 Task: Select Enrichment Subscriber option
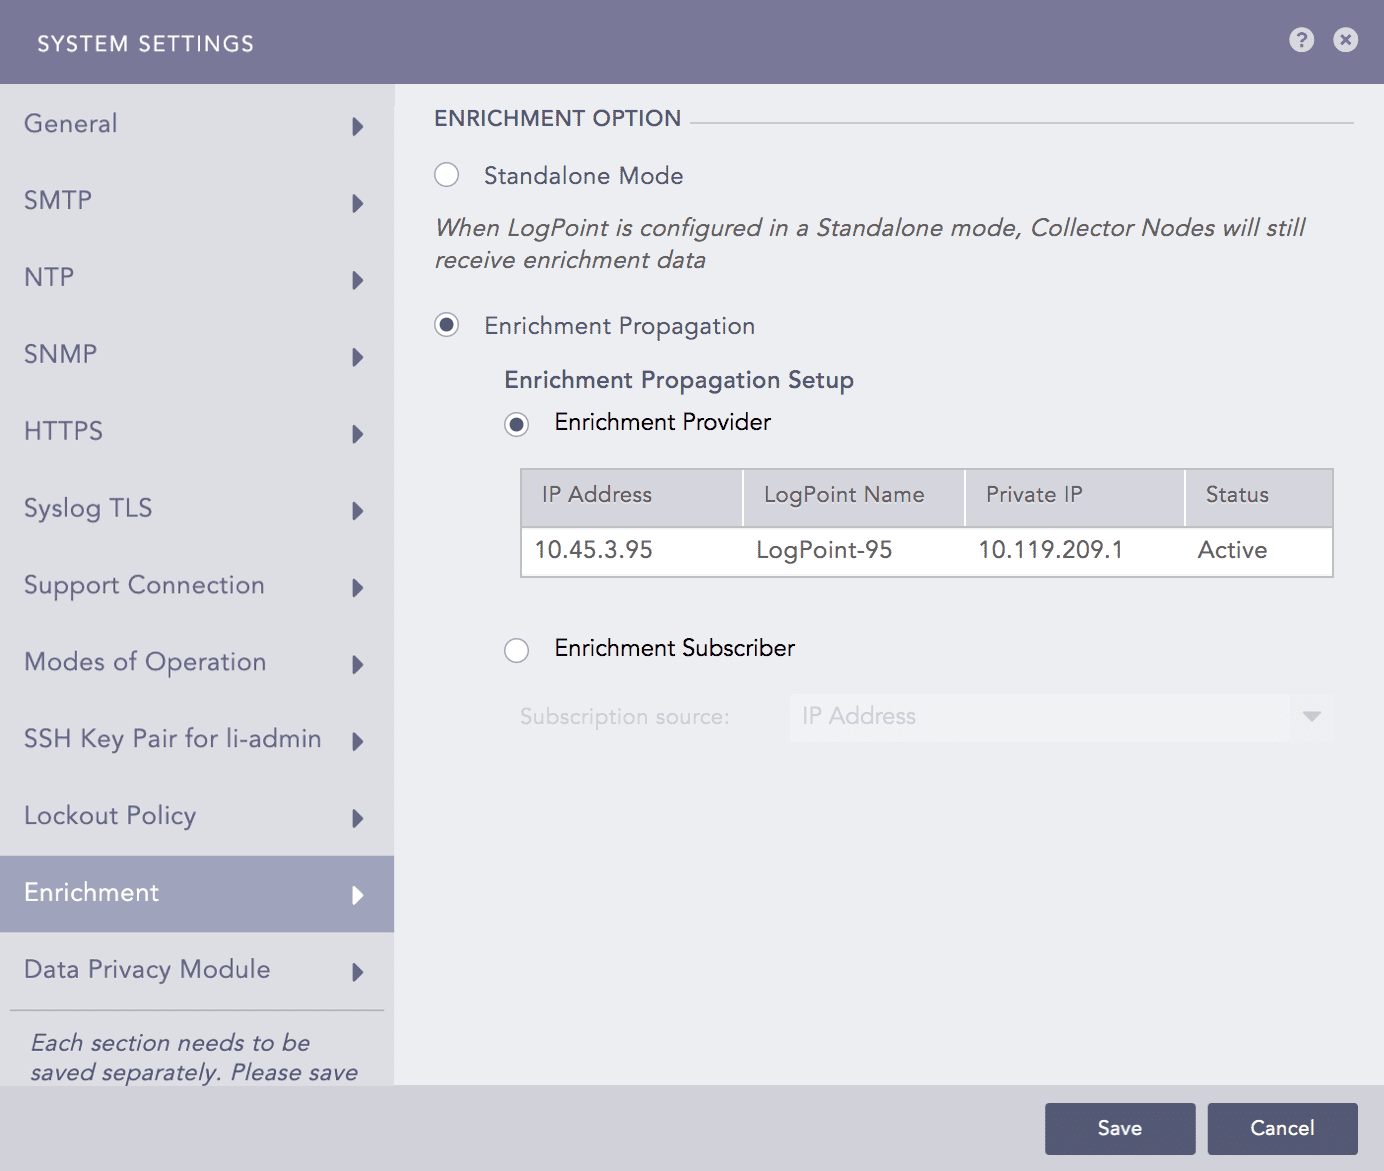click(517, 650)
